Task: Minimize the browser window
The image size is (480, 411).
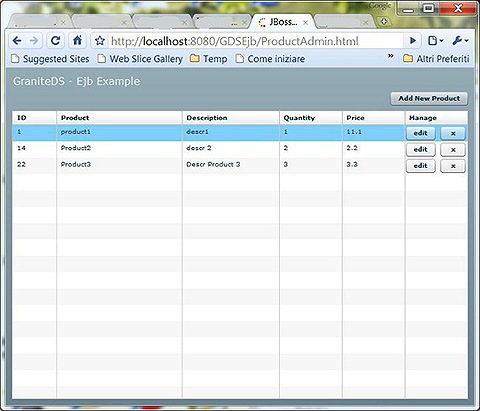Action: click(408, 8)
